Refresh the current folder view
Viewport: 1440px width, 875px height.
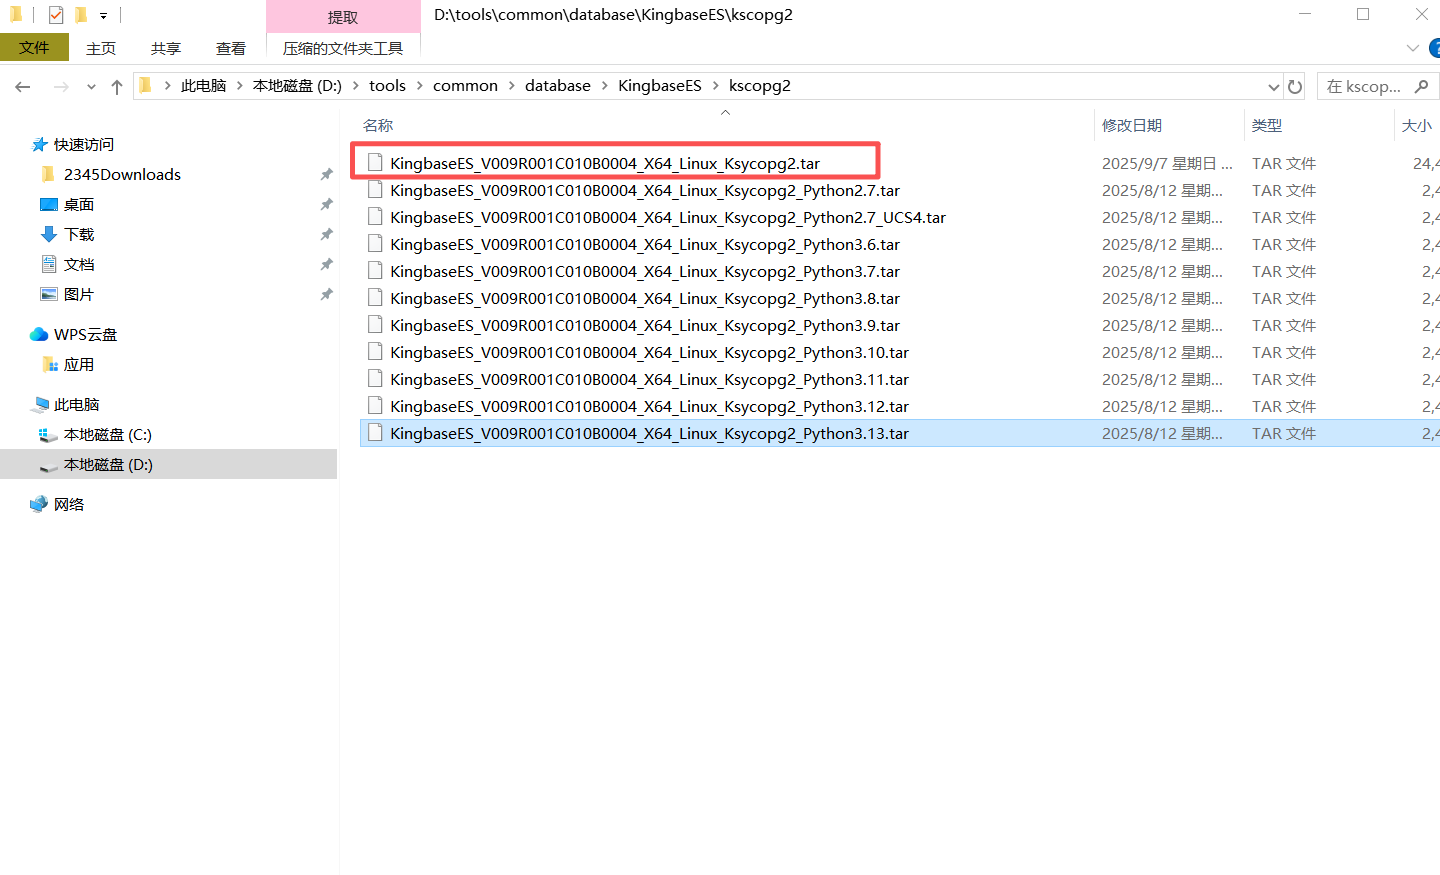pyautogui.click(x=1295, y=87)
